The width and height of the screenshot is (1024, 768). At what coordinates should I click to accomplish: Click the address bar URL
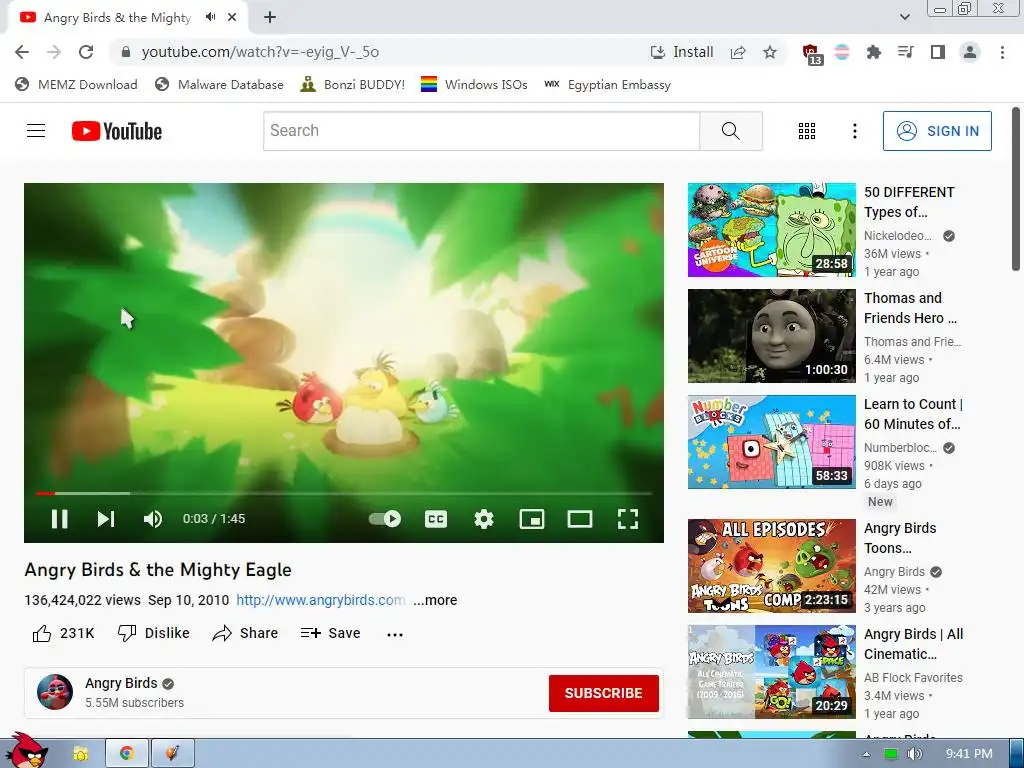point(260,52)
